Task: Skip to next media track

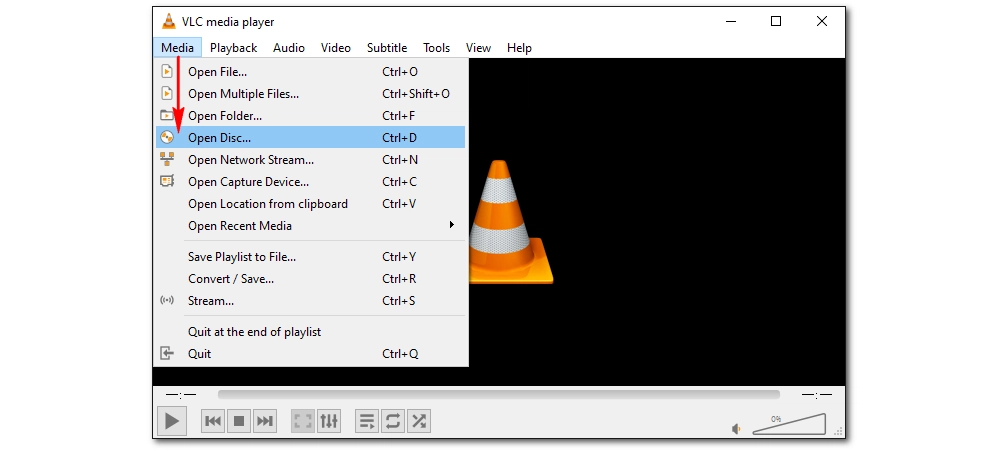Action: 265,421
